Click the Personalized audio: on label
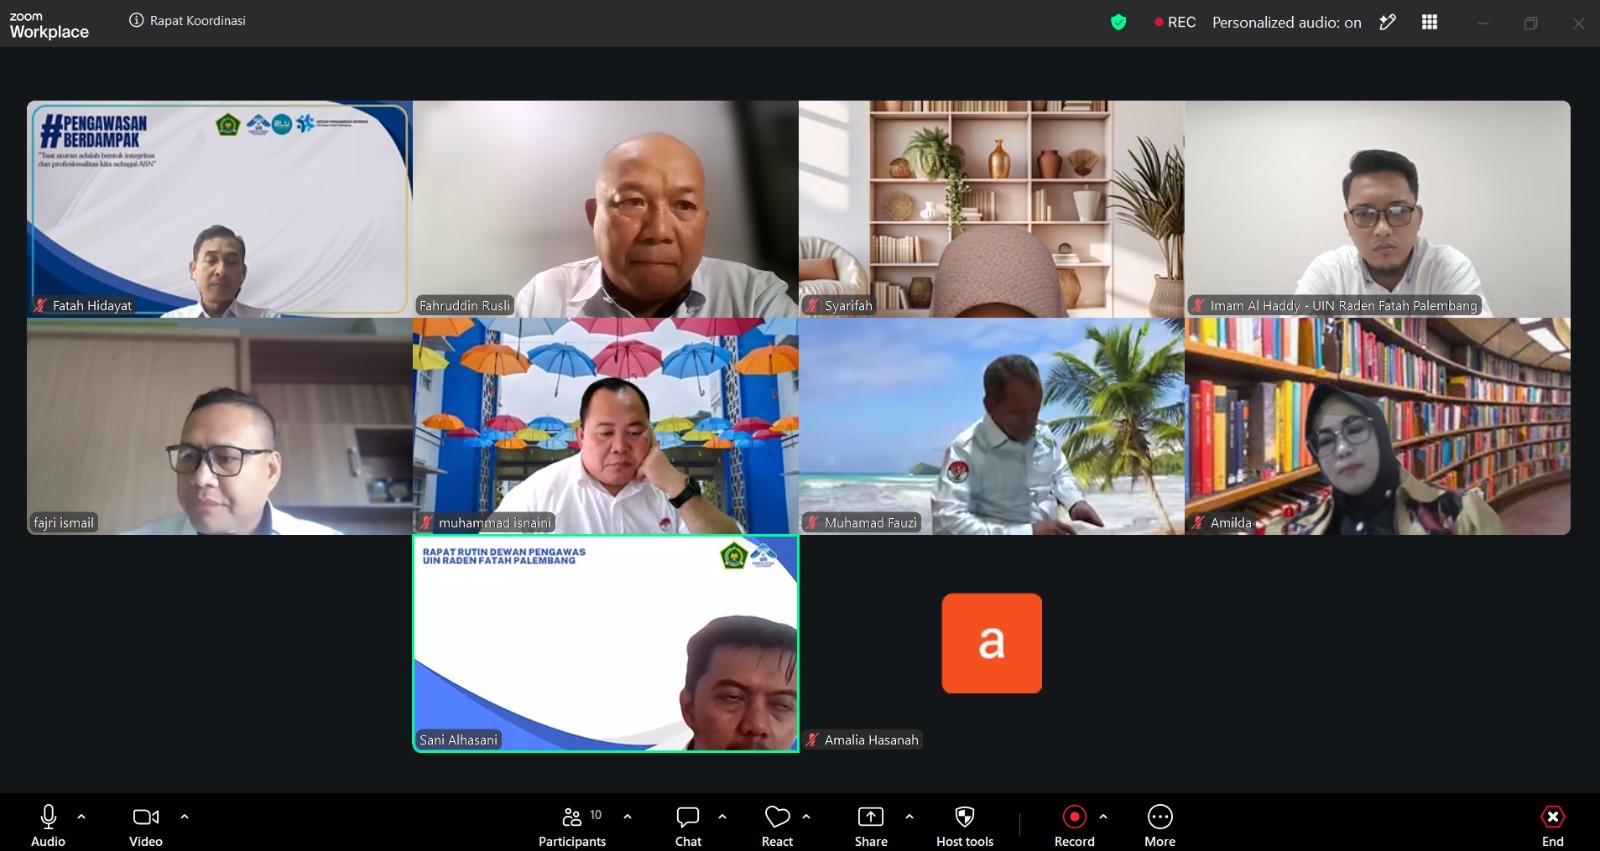This screenshot has height=851, width=1600. [x=1287, y=22]
